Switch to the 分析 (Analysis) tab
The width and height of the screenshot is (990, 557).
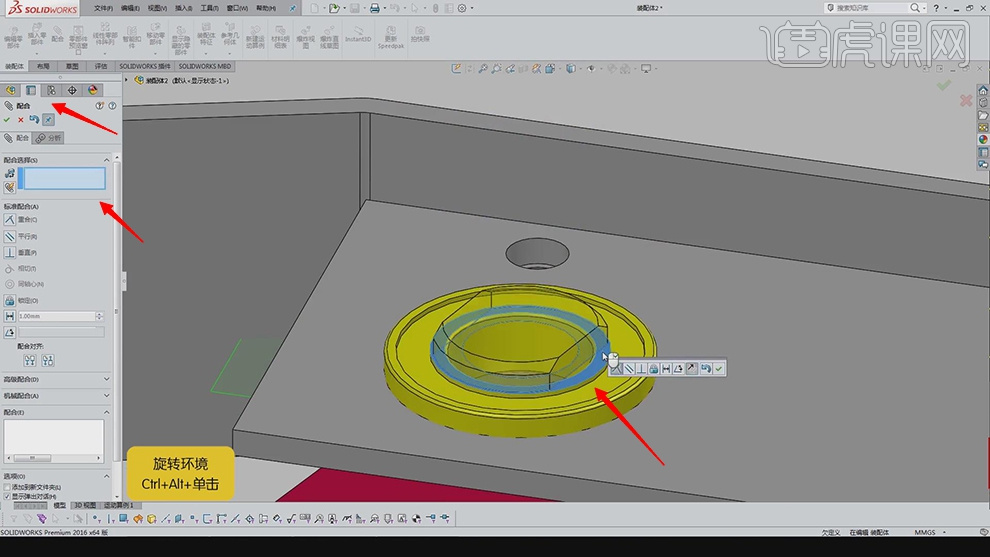(49, 138)
